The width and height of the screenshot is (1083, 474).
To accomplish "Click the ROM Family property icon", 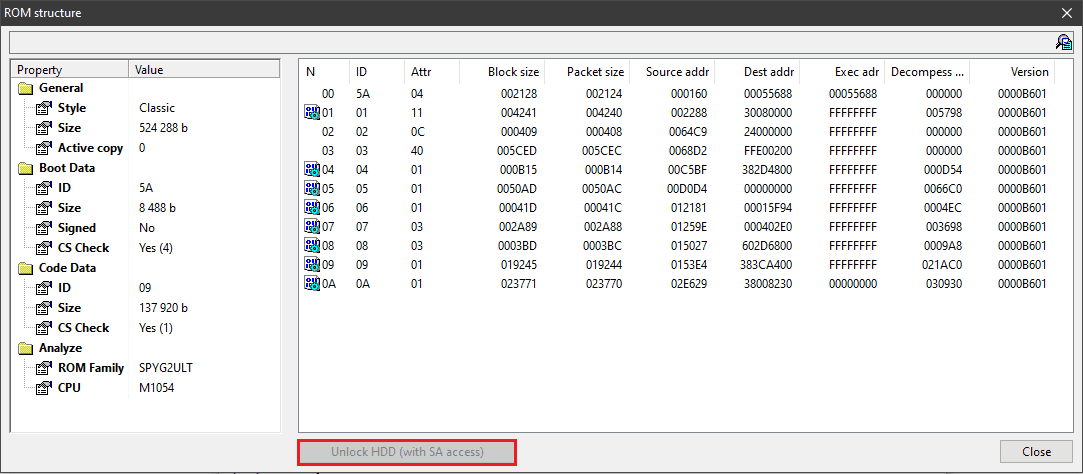I will point(43,368).
